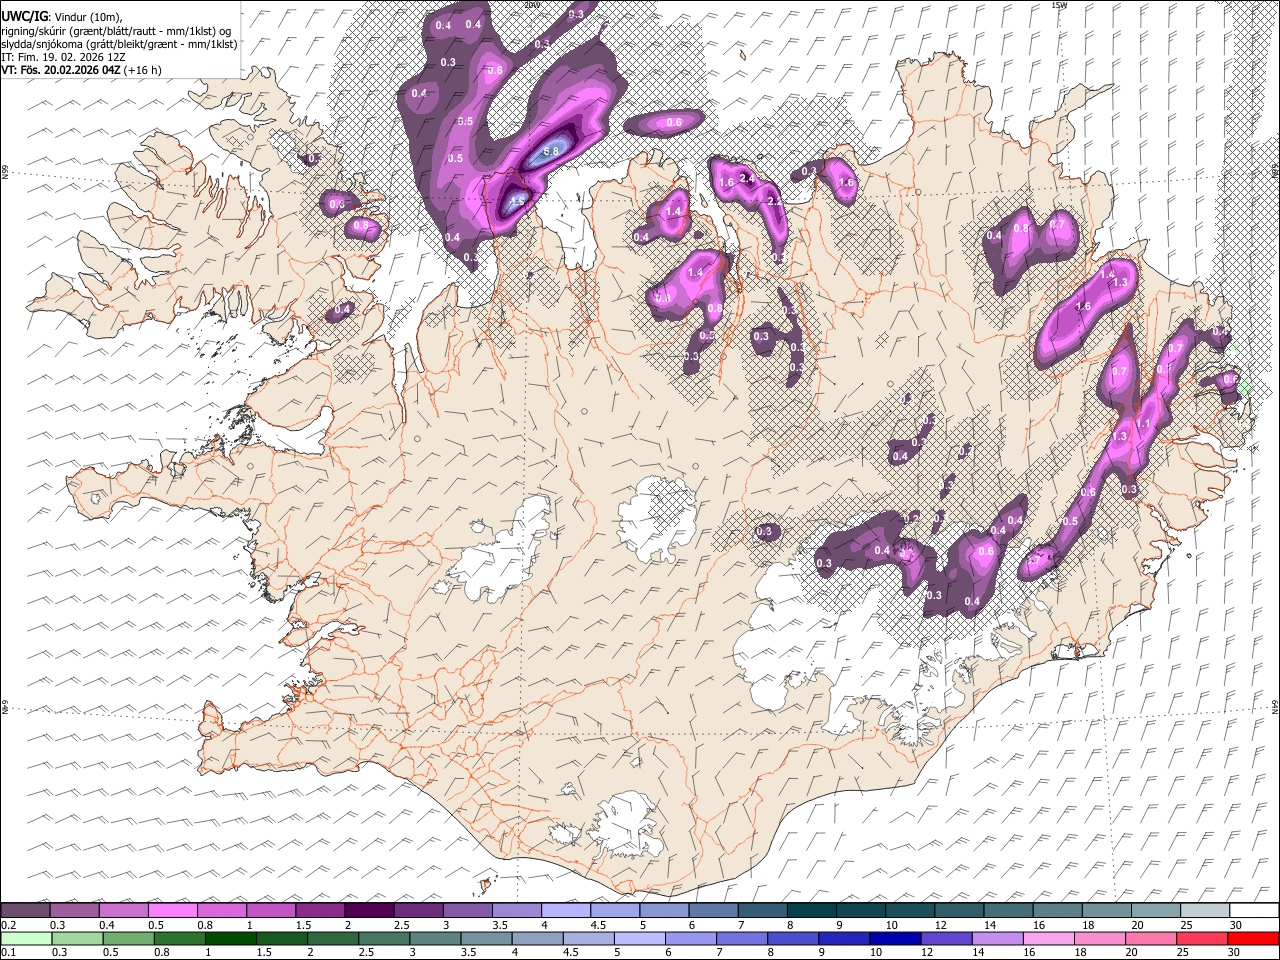
Task: Pick the white swatch ending the upper legend
Action: [x=1252, y=911]
